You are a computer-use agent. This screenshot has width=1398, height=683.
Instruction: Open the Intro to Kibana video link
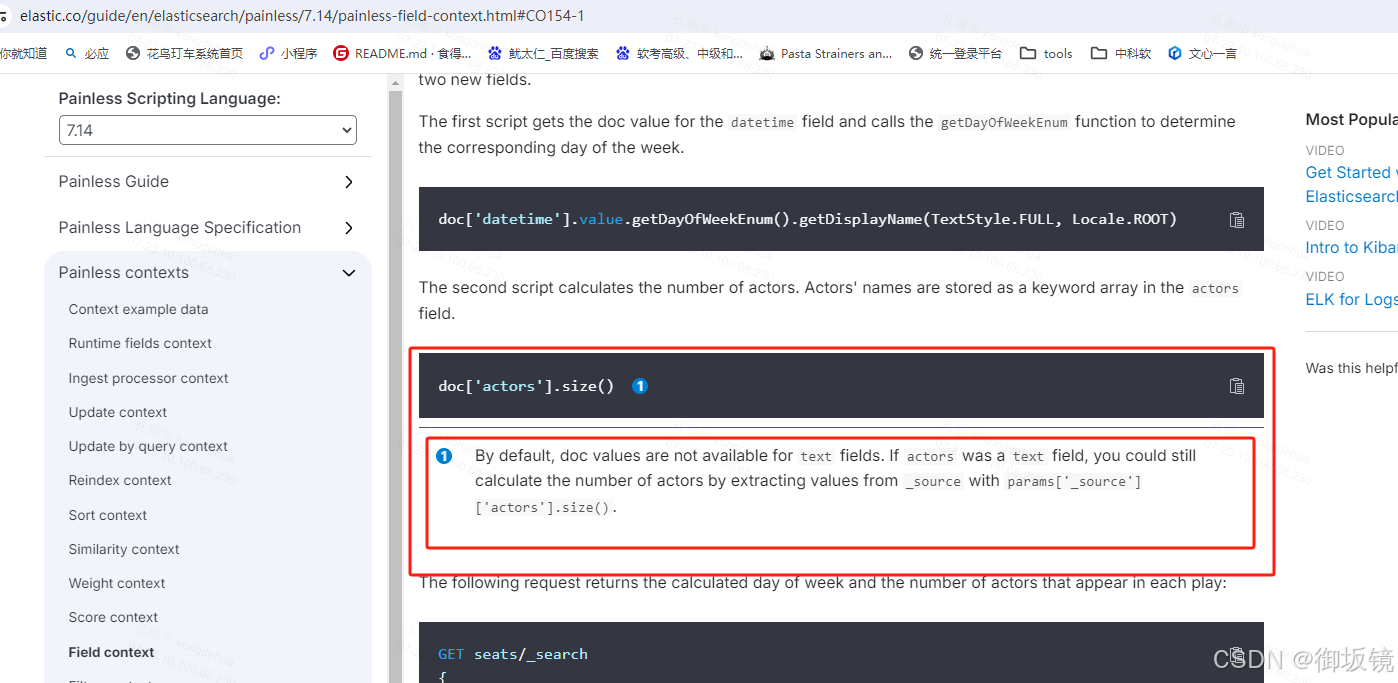pos(1351,248)
